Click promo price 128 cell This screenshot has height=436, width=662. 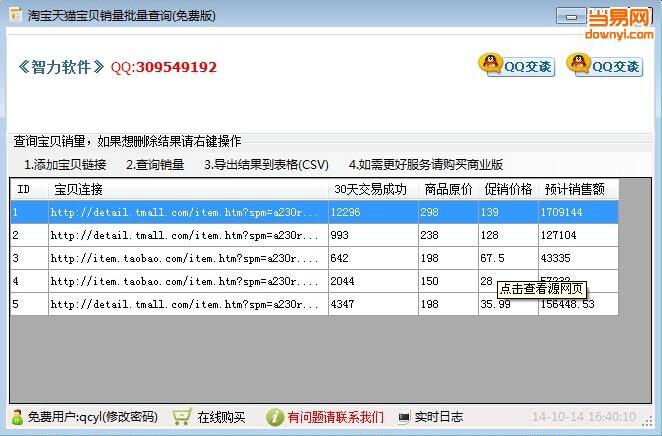(x=508, y=235)
